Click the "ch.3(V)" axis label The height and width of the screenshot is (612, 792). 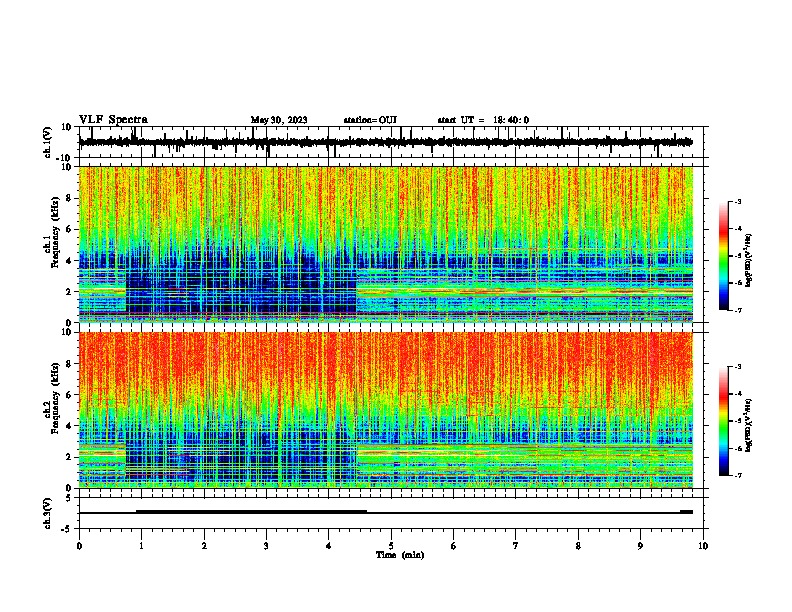coord(48,514)
